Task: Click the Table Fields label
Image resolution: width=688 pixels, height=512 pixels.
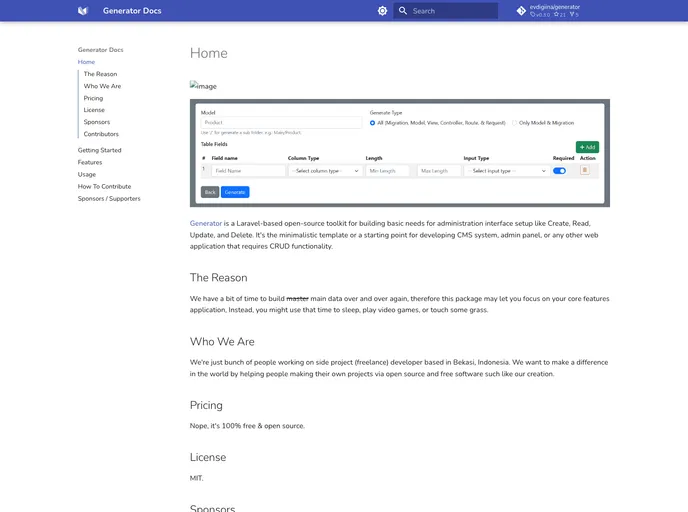Action: (214, 144)
